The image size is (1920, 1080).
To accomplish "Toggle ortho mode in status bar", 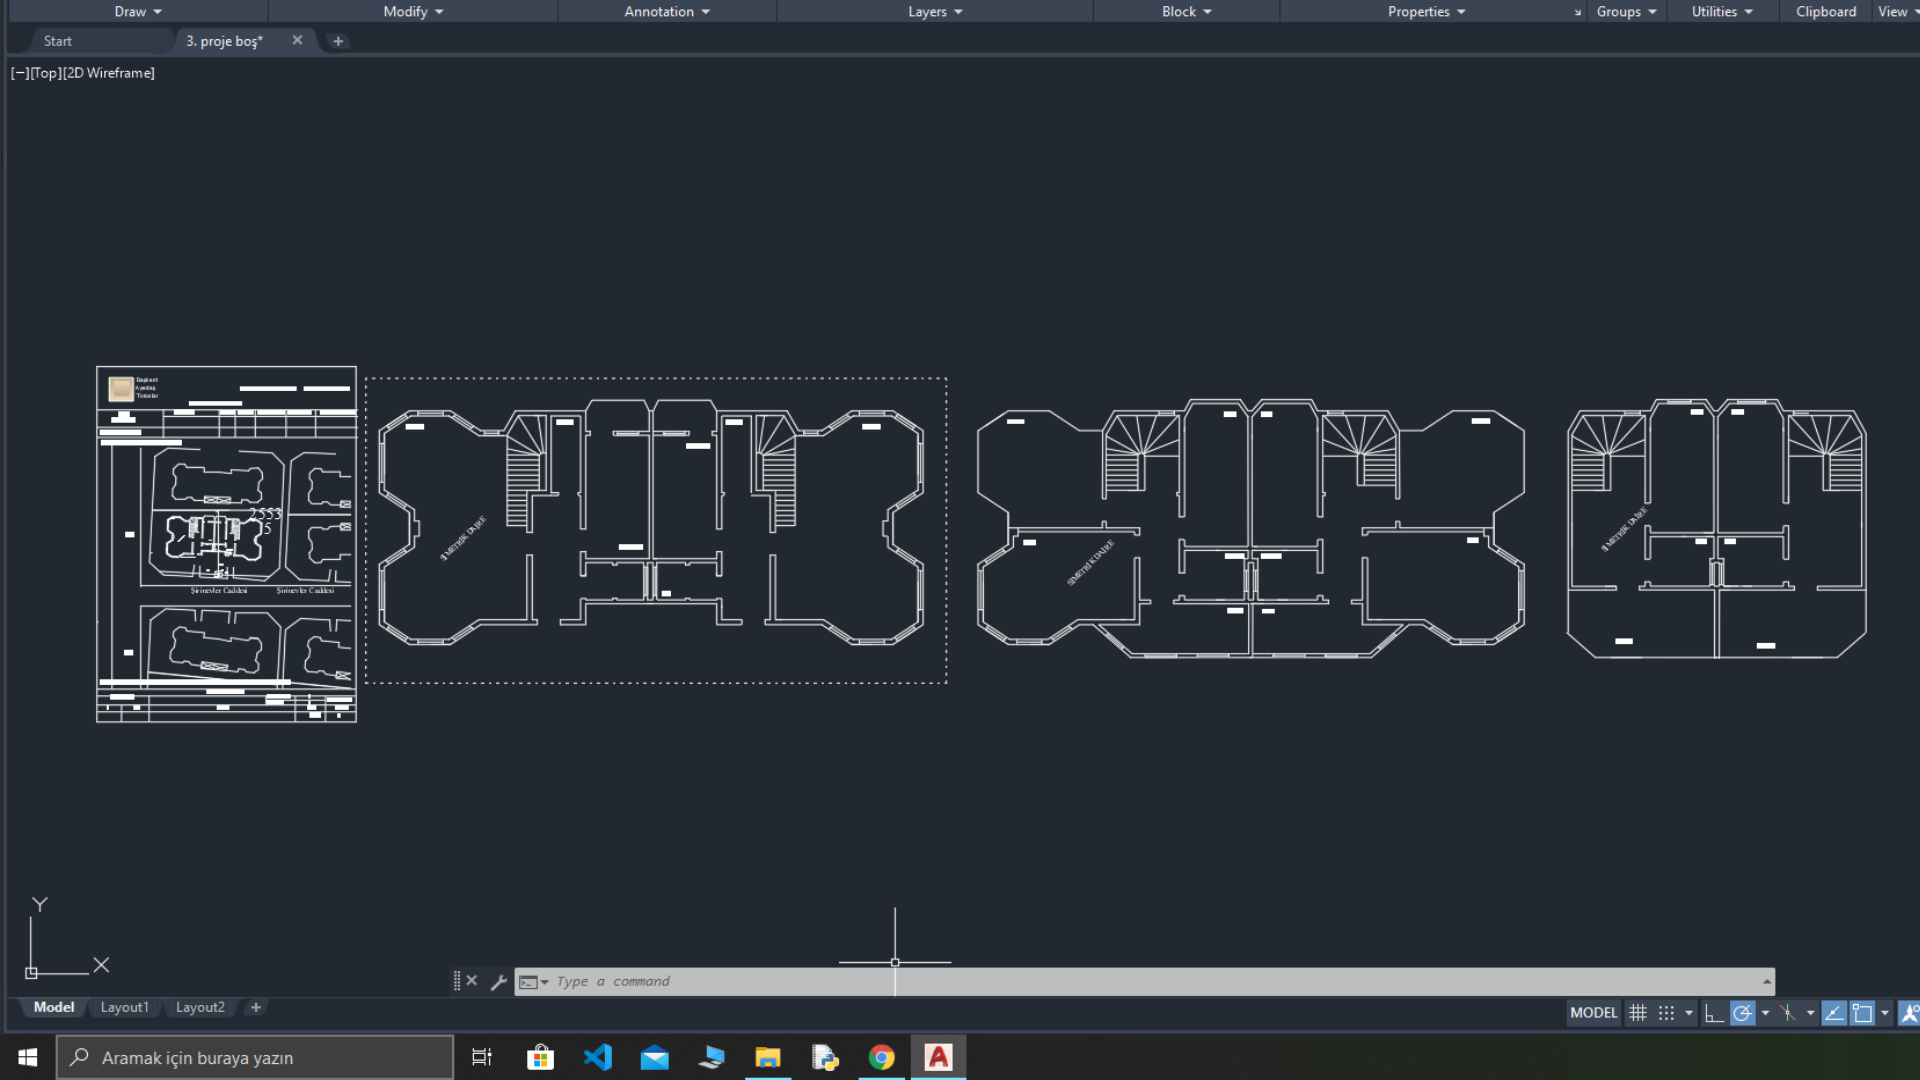I will tap(1714, 1013).
